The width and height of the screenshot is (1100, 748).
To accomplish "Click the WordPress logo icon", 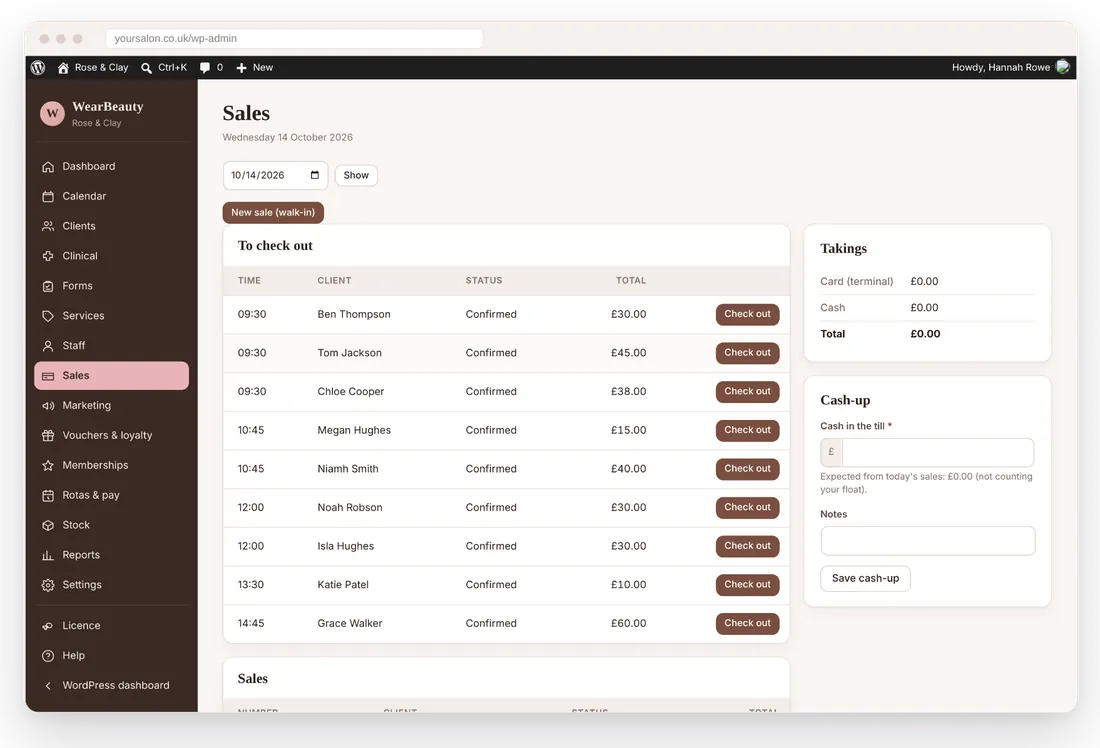I will click(x=38, y=67).
